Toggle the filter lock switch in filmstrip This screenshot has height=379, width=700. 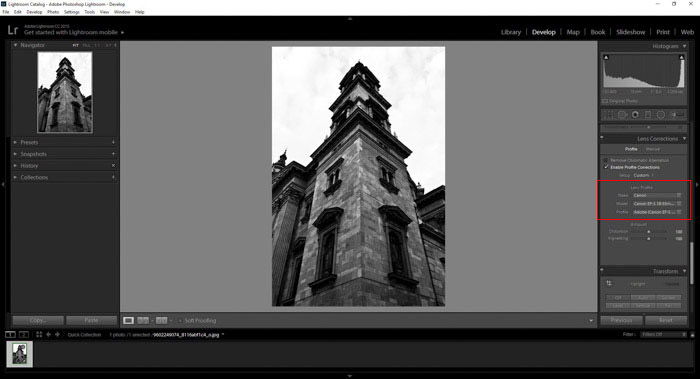pos(692,334)
